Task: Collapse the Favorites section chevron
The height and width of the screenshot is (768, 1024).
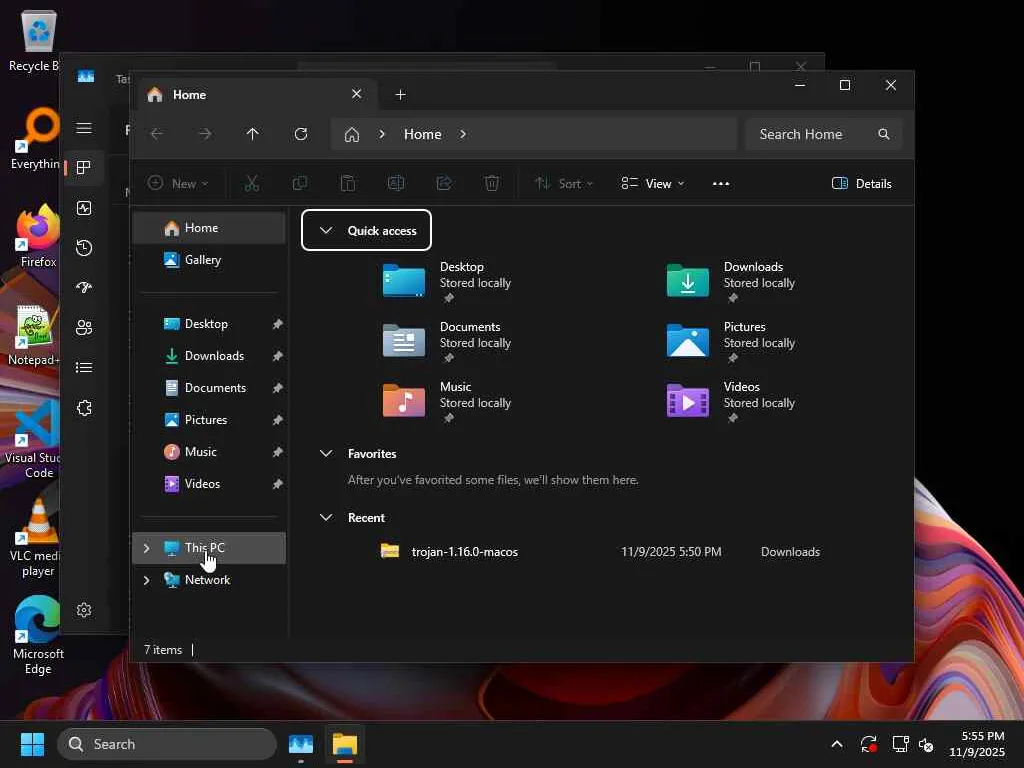Action: tap(326, 453)
